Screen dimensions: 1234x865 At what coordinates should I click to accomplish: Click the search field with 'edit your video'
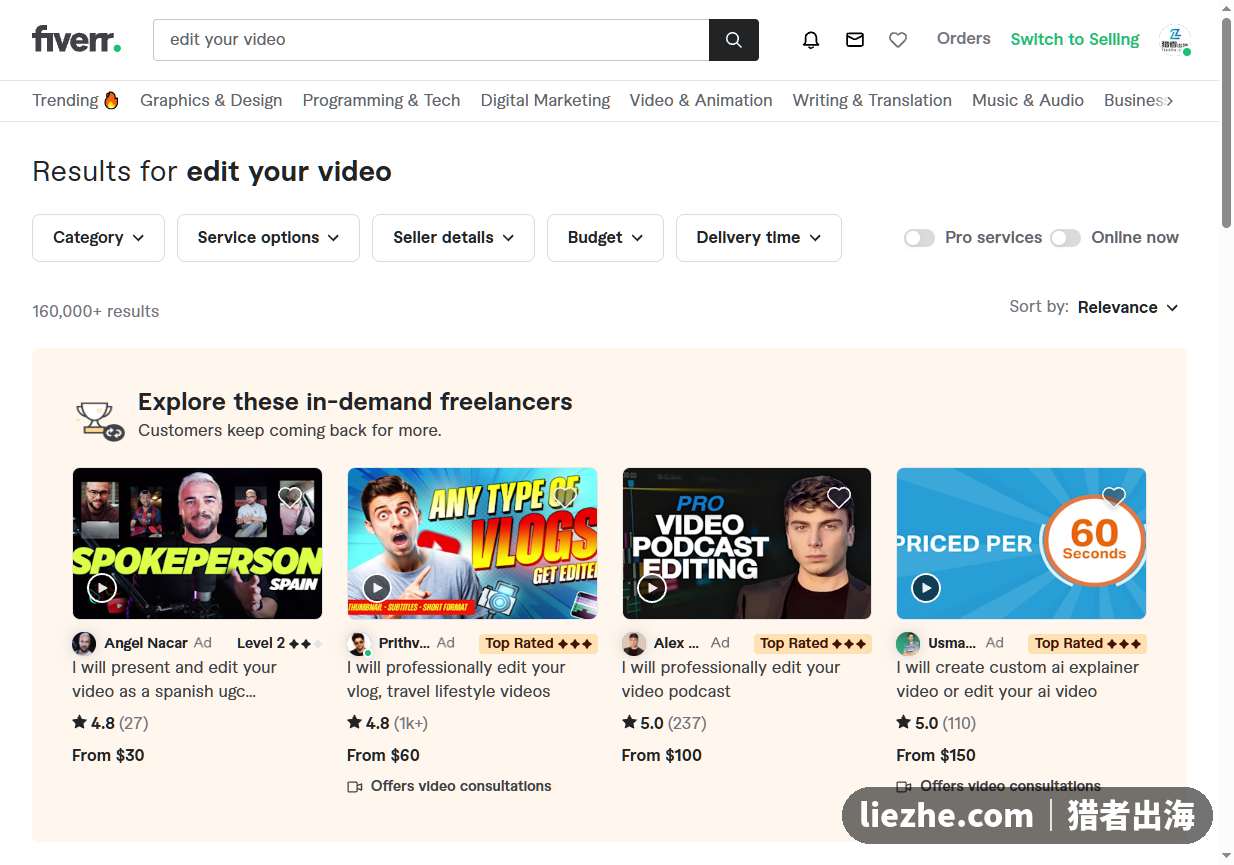[x=431, y=40]
